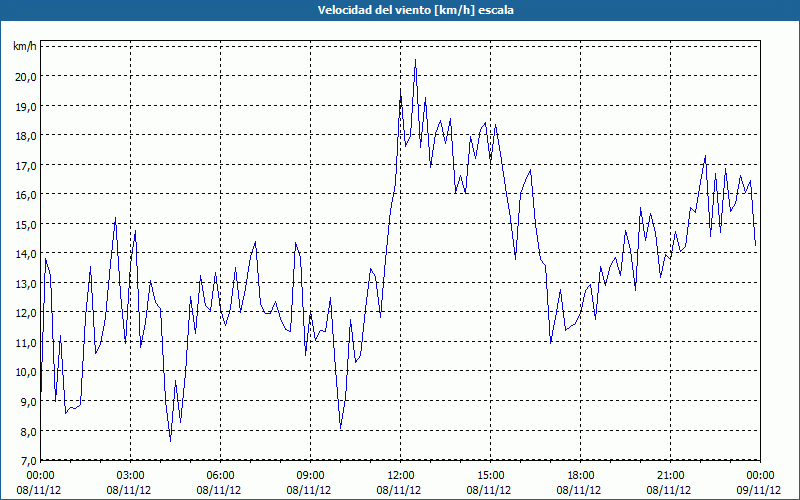Select the '09/11/12' date label
Viewport: 800px width, 500px height.
tap(759, 490)
